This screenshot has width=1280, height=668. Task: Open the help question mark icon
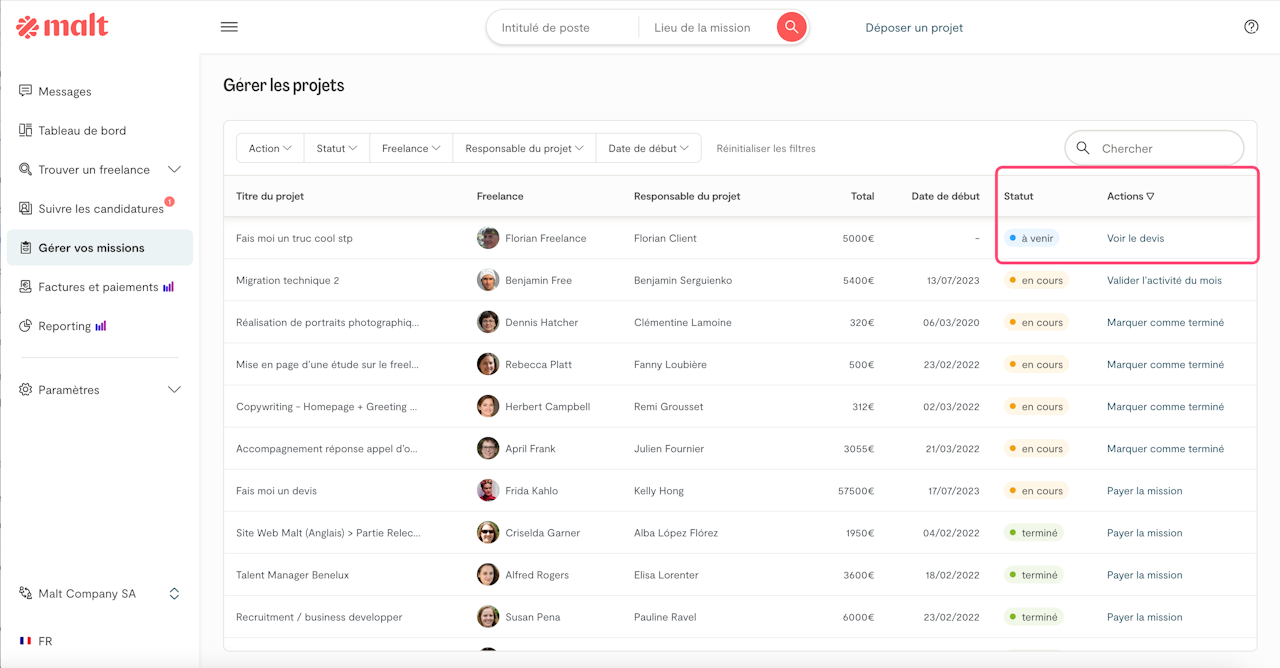1251,27
